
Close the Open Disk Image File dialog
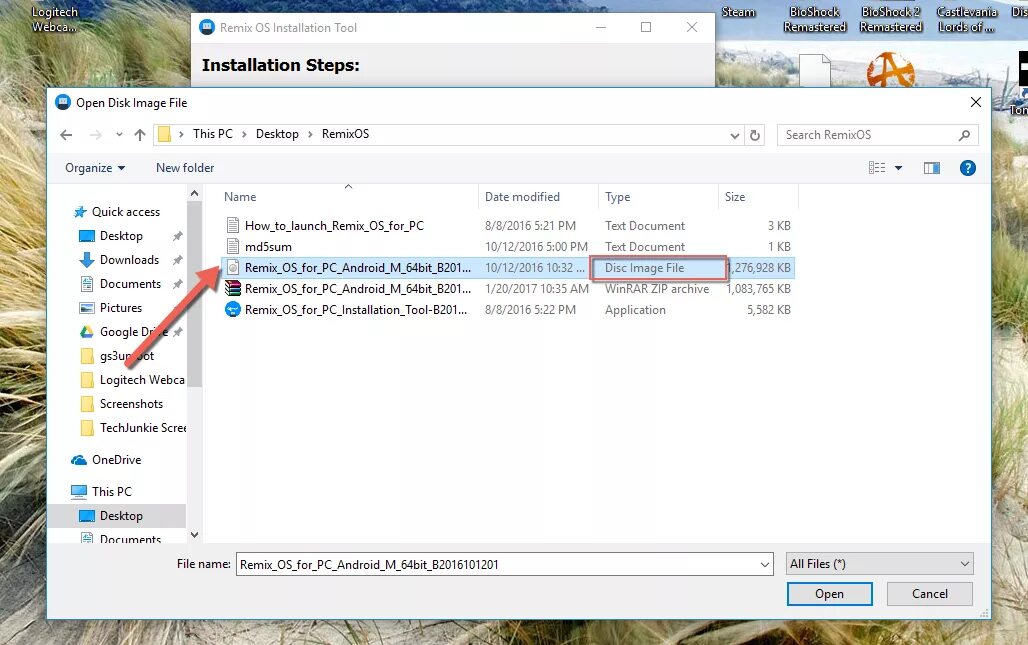(976, 102)
